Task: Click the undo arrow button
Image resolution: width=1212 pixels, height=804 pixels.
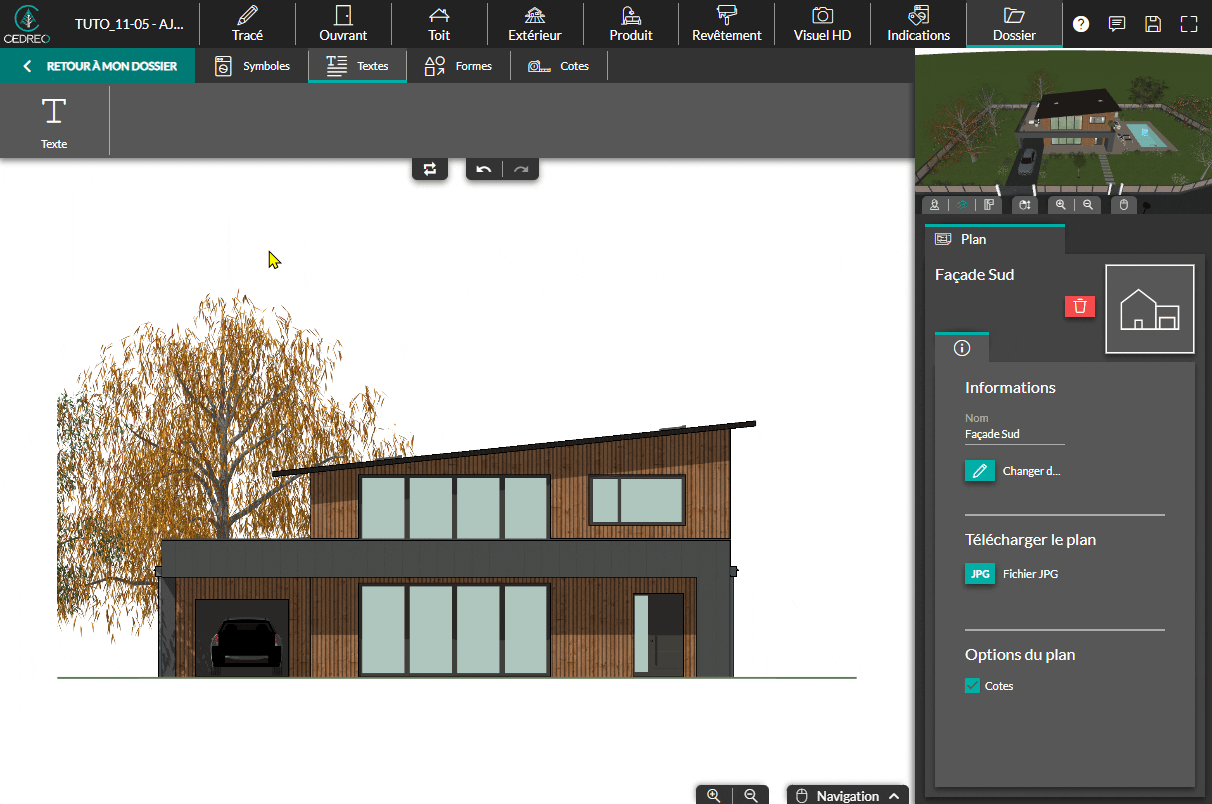Action: pyautogui.click(x=484, y=169)
